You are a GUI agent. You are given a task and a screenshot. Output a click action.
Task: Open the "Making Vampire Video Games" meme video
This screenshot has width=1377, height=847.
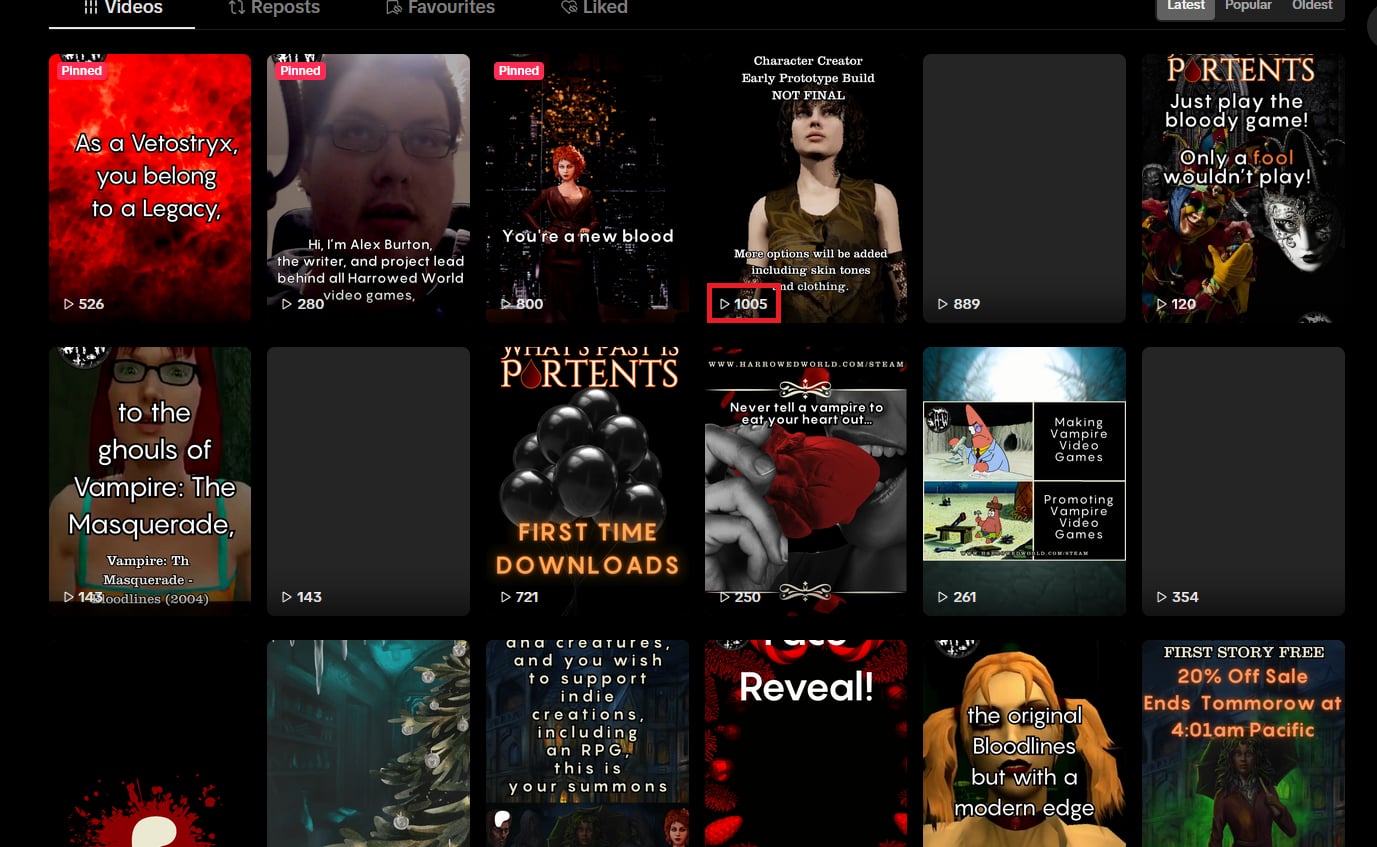(x=1024, y=481)
